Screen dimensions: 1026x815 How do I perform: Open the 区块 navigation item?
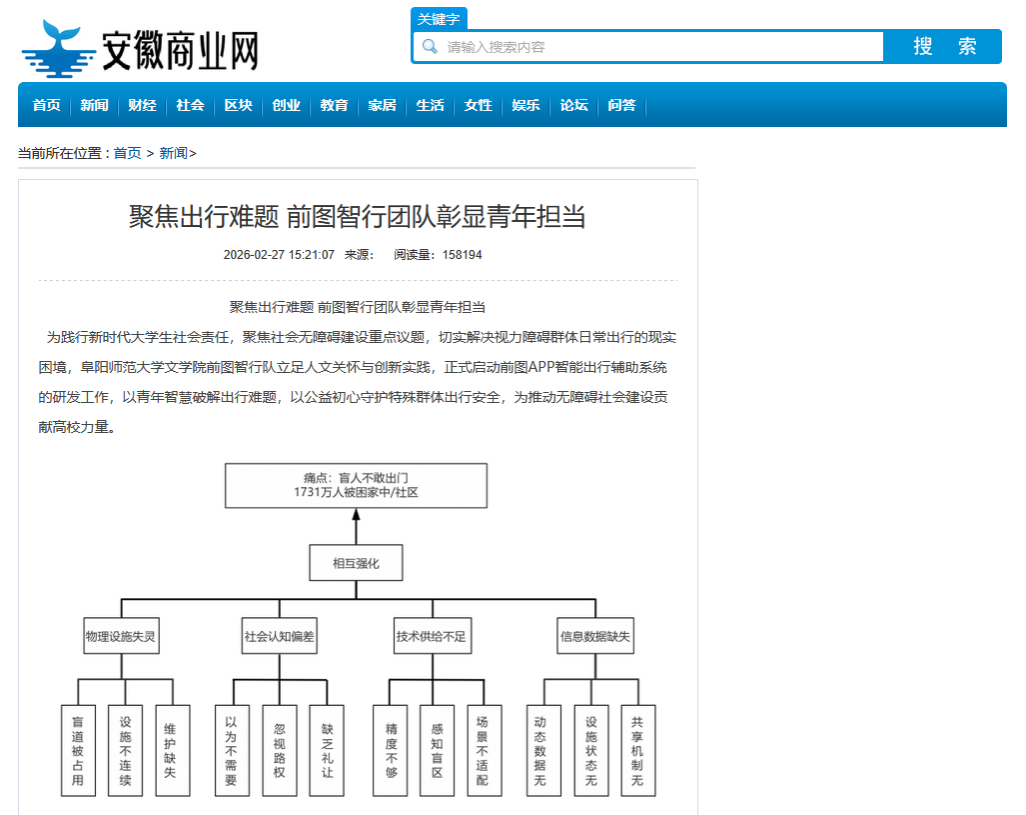click(238, 105)
